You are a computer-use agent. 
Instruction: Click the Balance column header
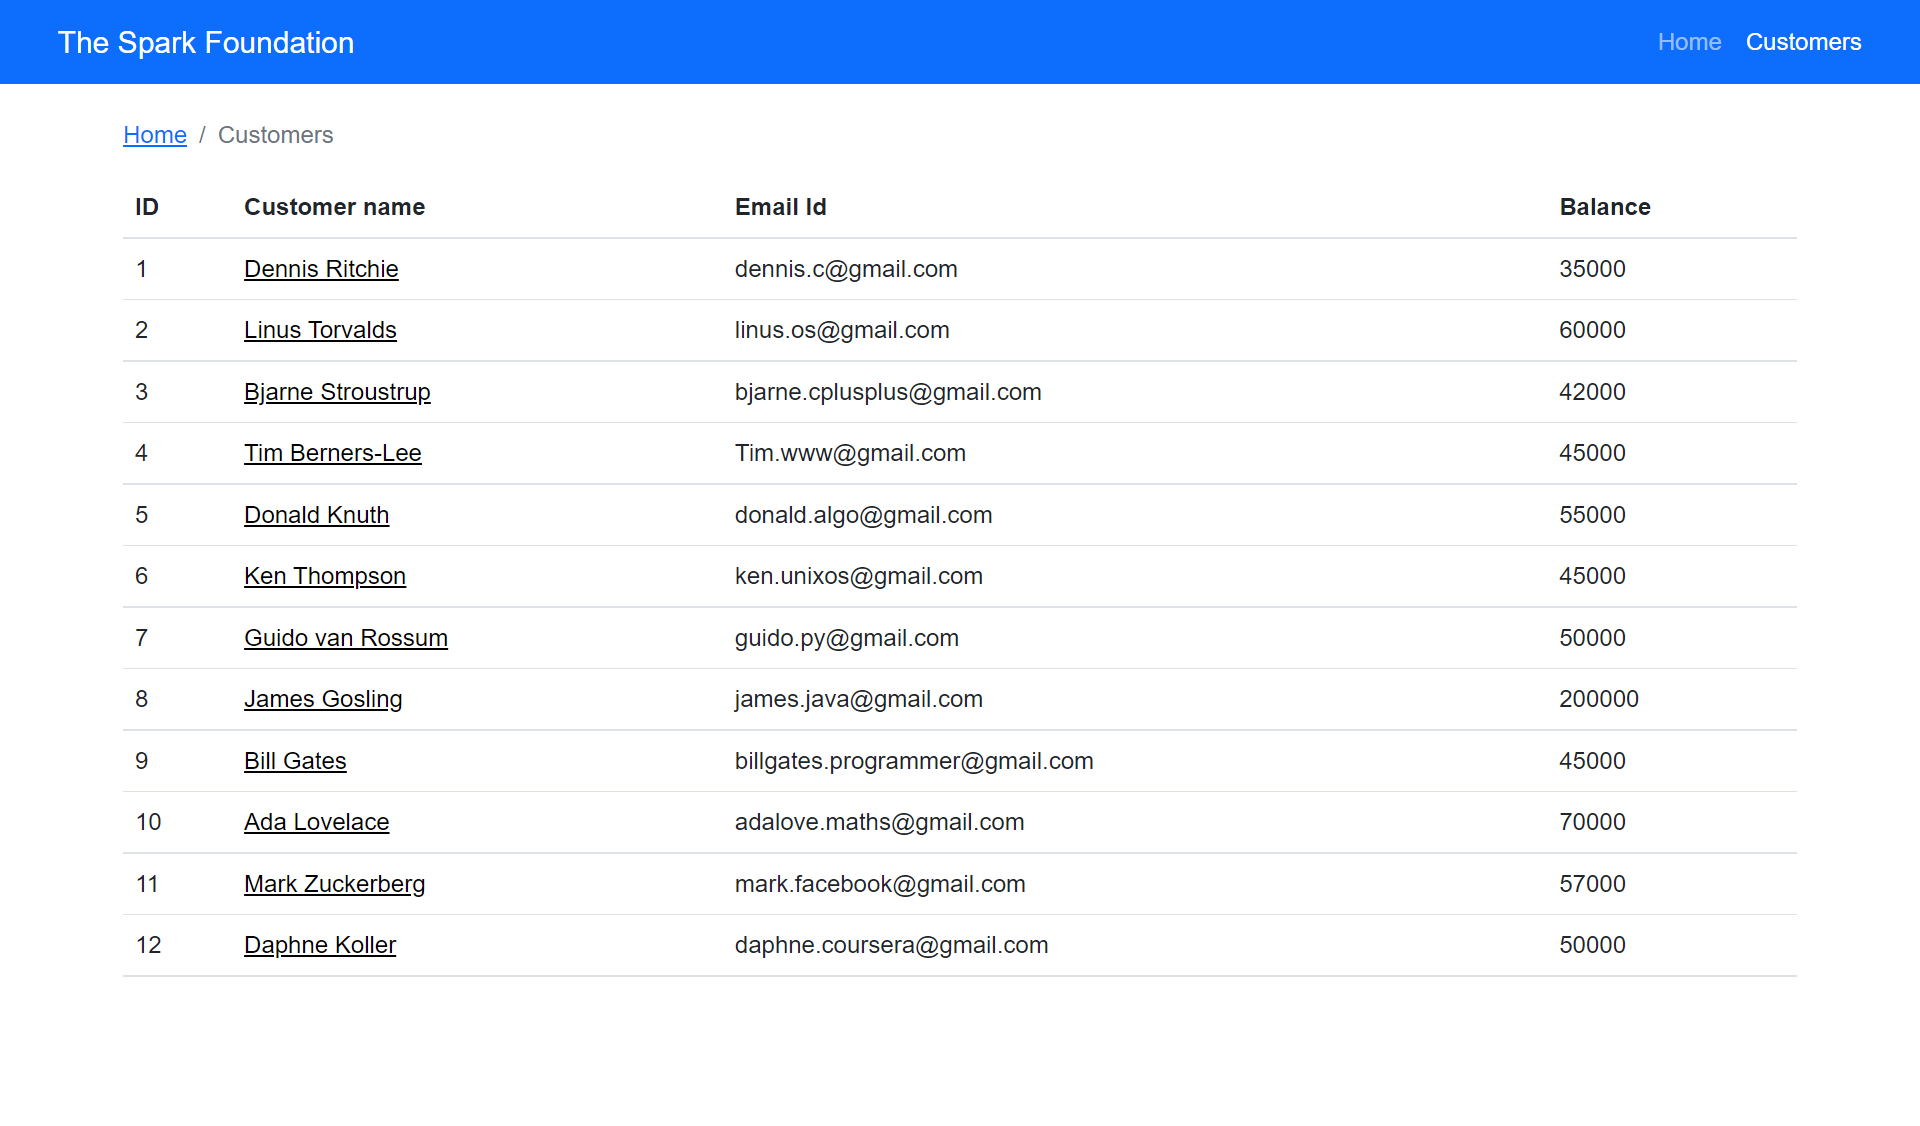pos(1605,207)
